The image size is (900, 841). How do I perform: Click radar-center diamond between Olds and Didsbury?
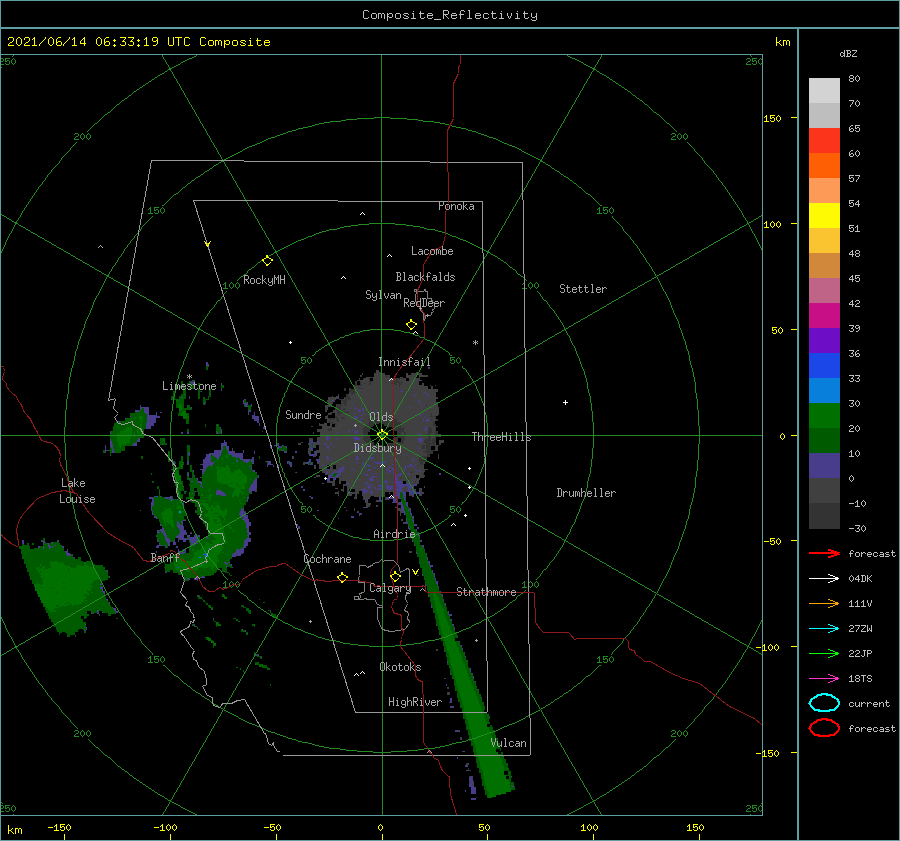click(x=382, y=435)
